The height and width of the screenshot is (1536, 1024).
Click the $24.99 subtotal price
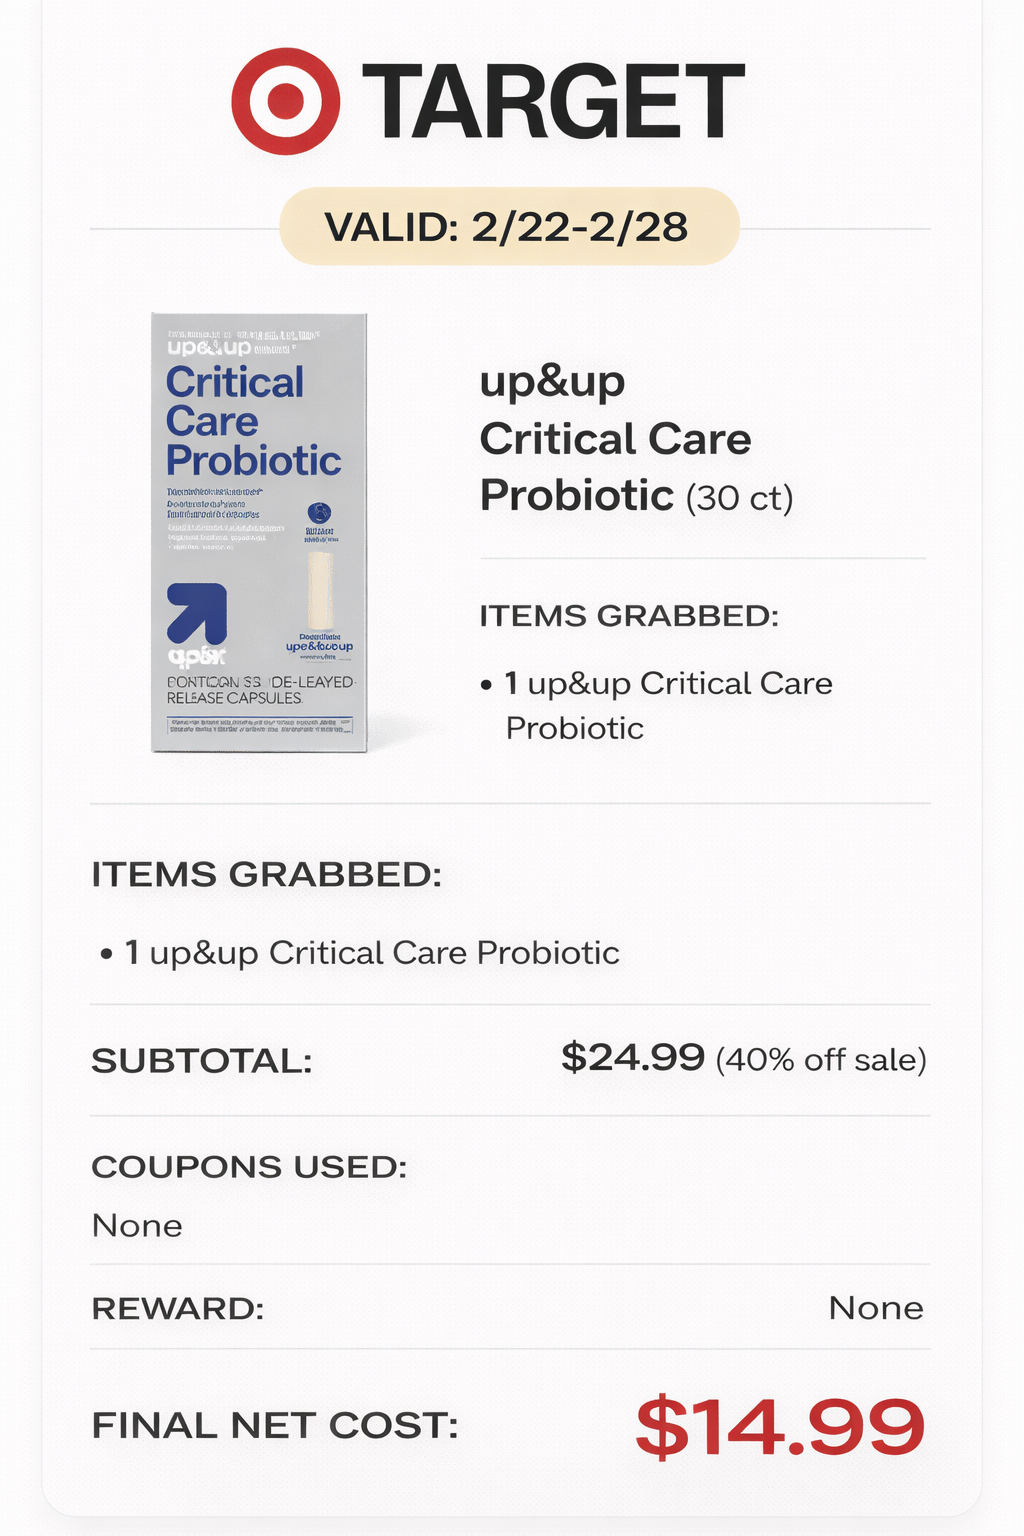[x=633, y=1057]
